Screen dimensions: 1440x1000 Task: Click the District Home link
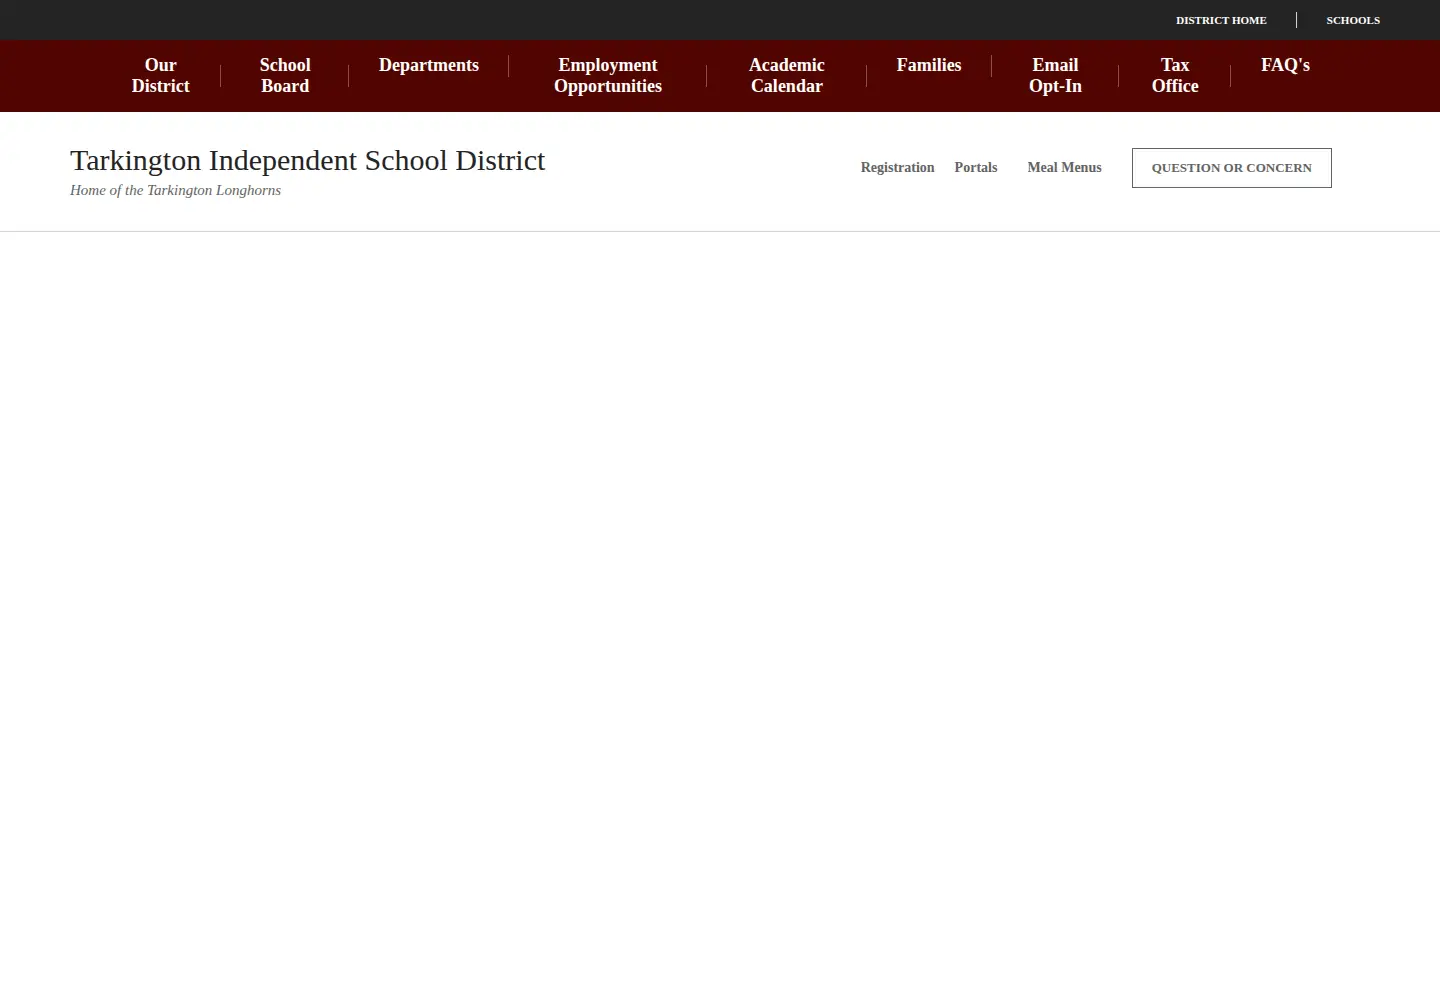[x=1221, y=20]
